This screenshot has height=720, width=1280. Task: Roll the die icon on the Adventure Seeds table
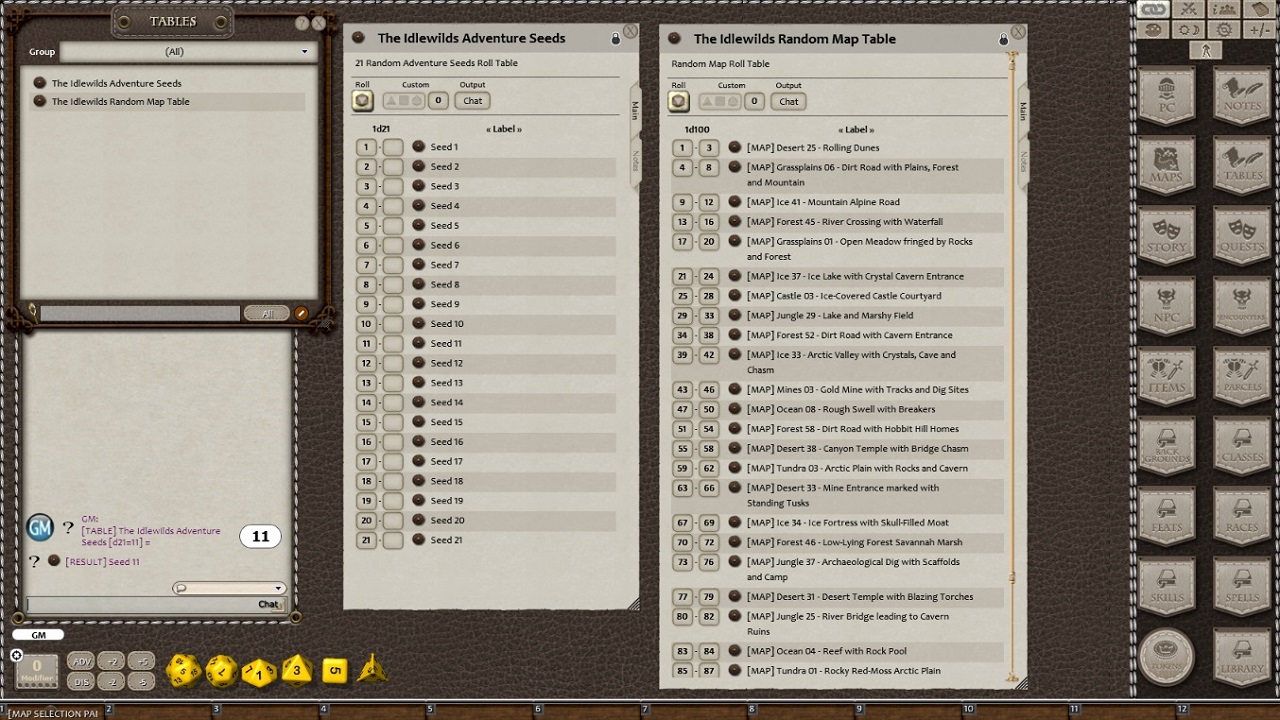364,99
